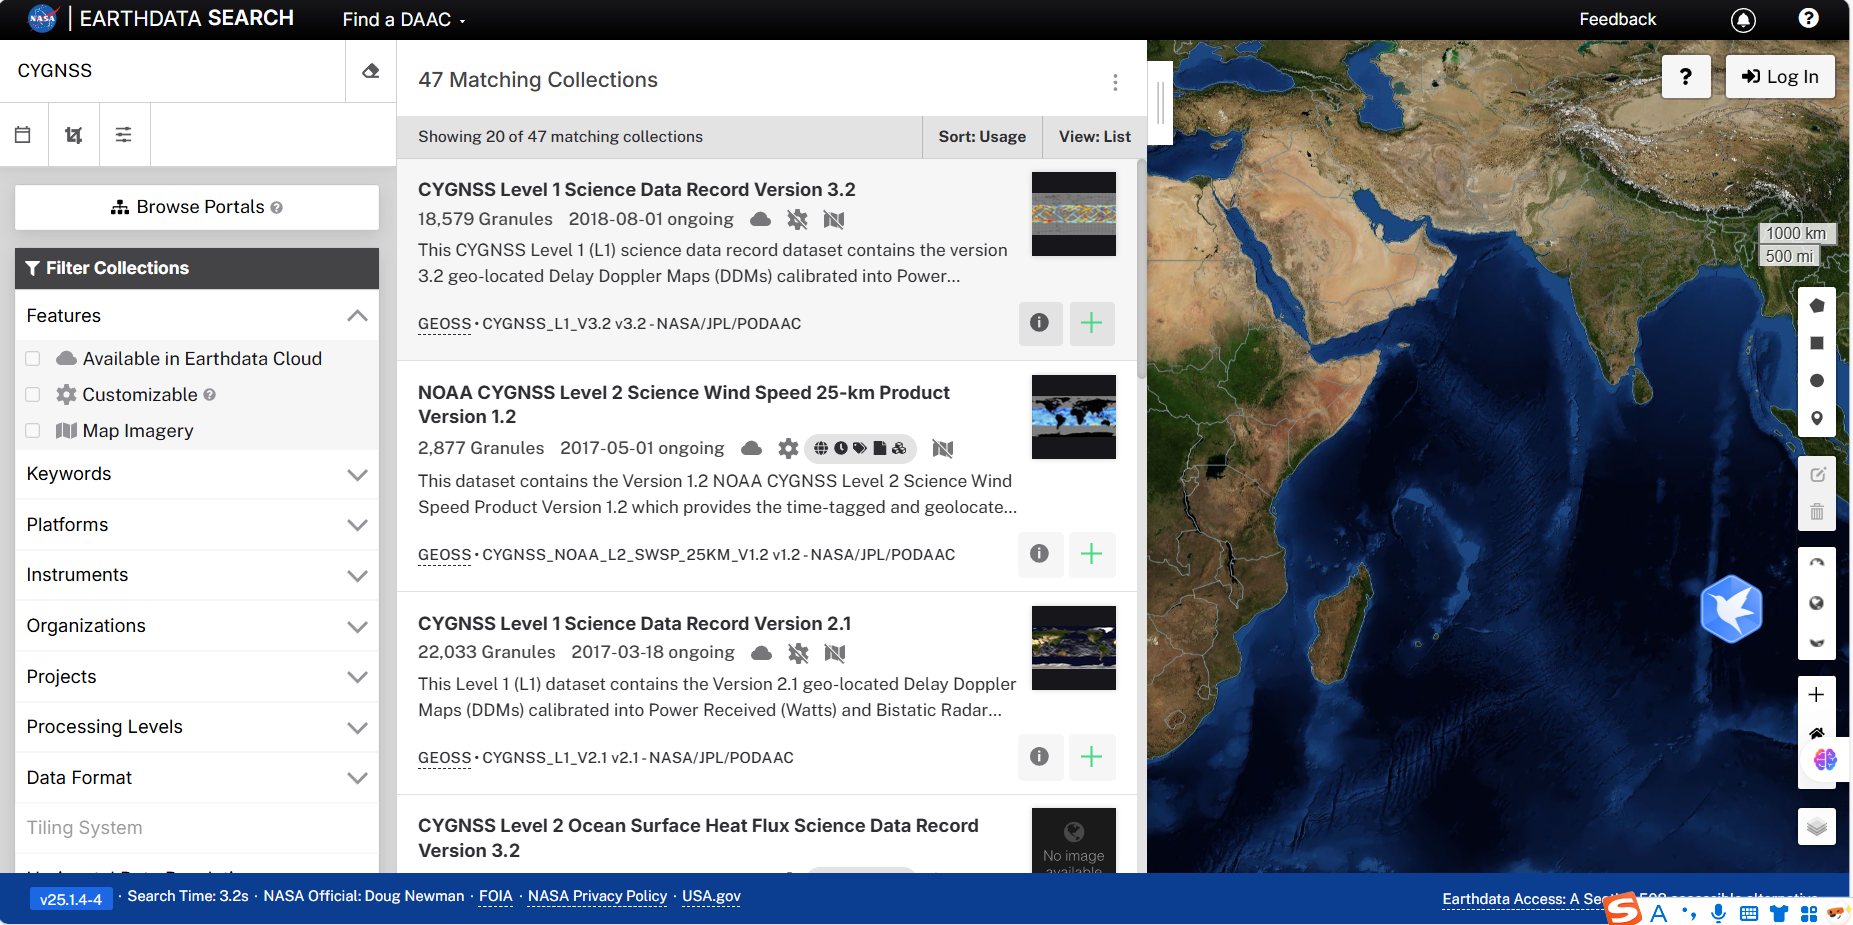1853x925 pixels.
Task: Expand the Organizations filter section
Action: pos(197,626)
